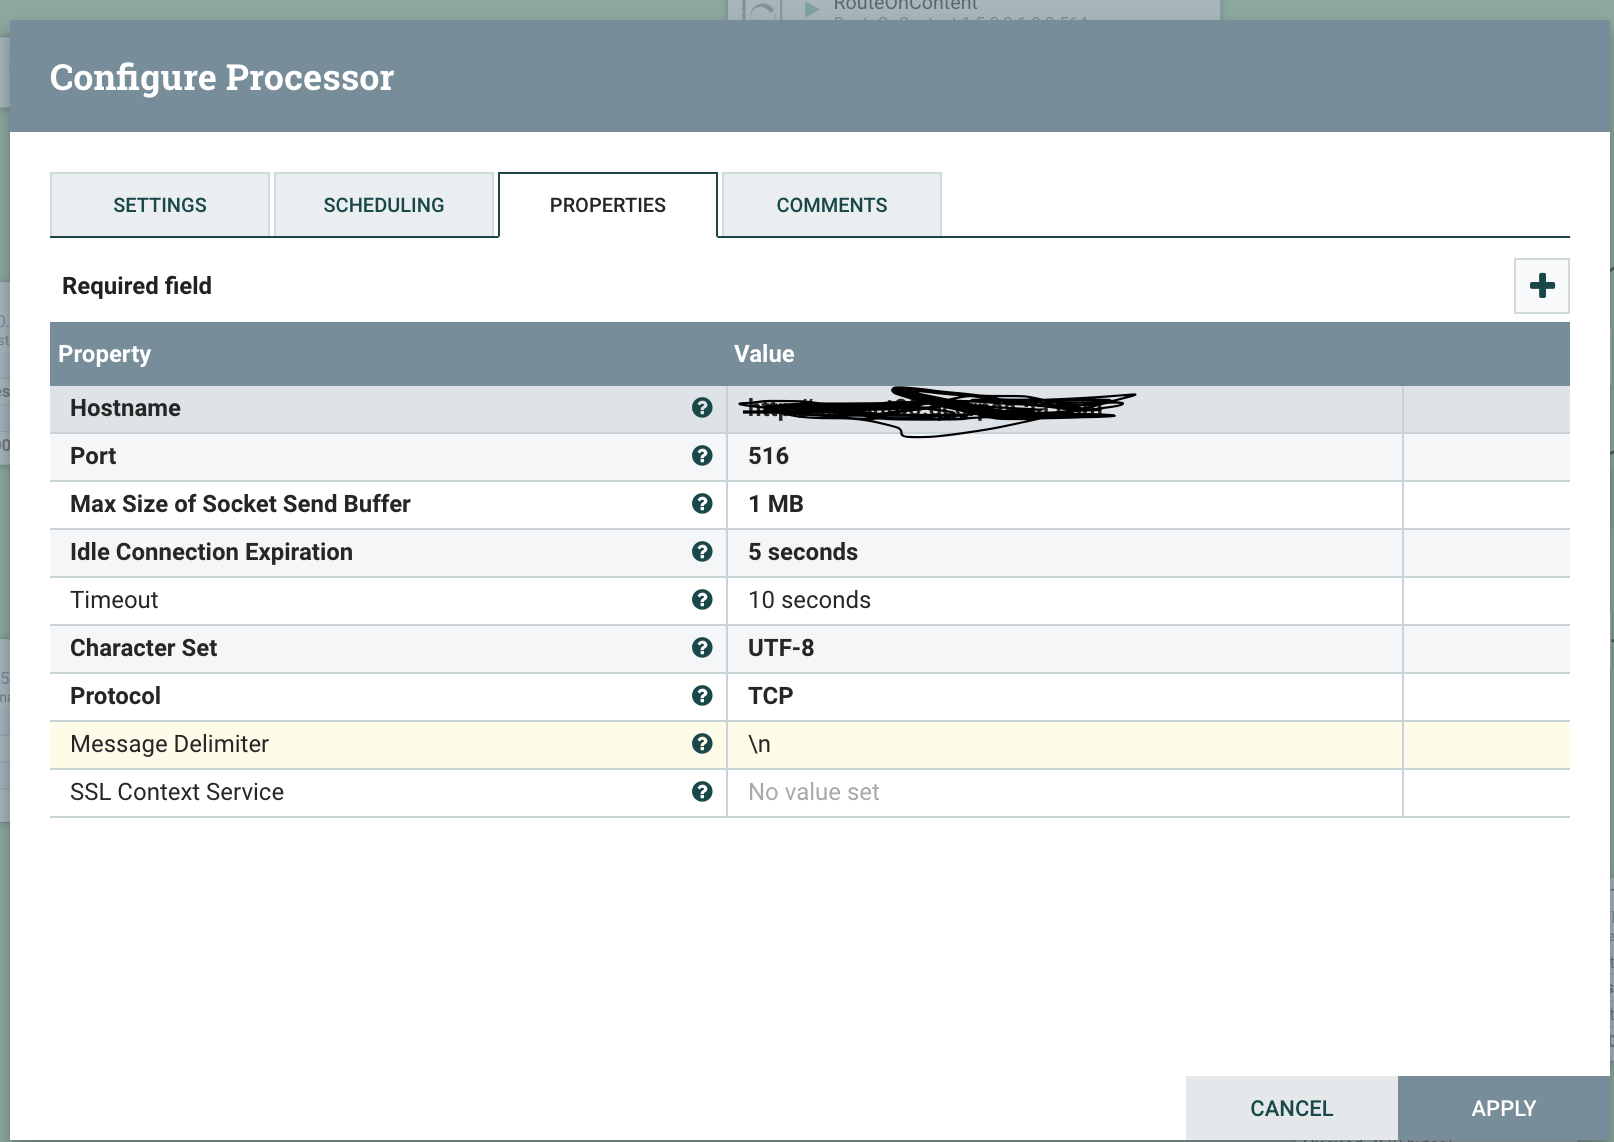Open help for the Hostname property

(703, 407)
